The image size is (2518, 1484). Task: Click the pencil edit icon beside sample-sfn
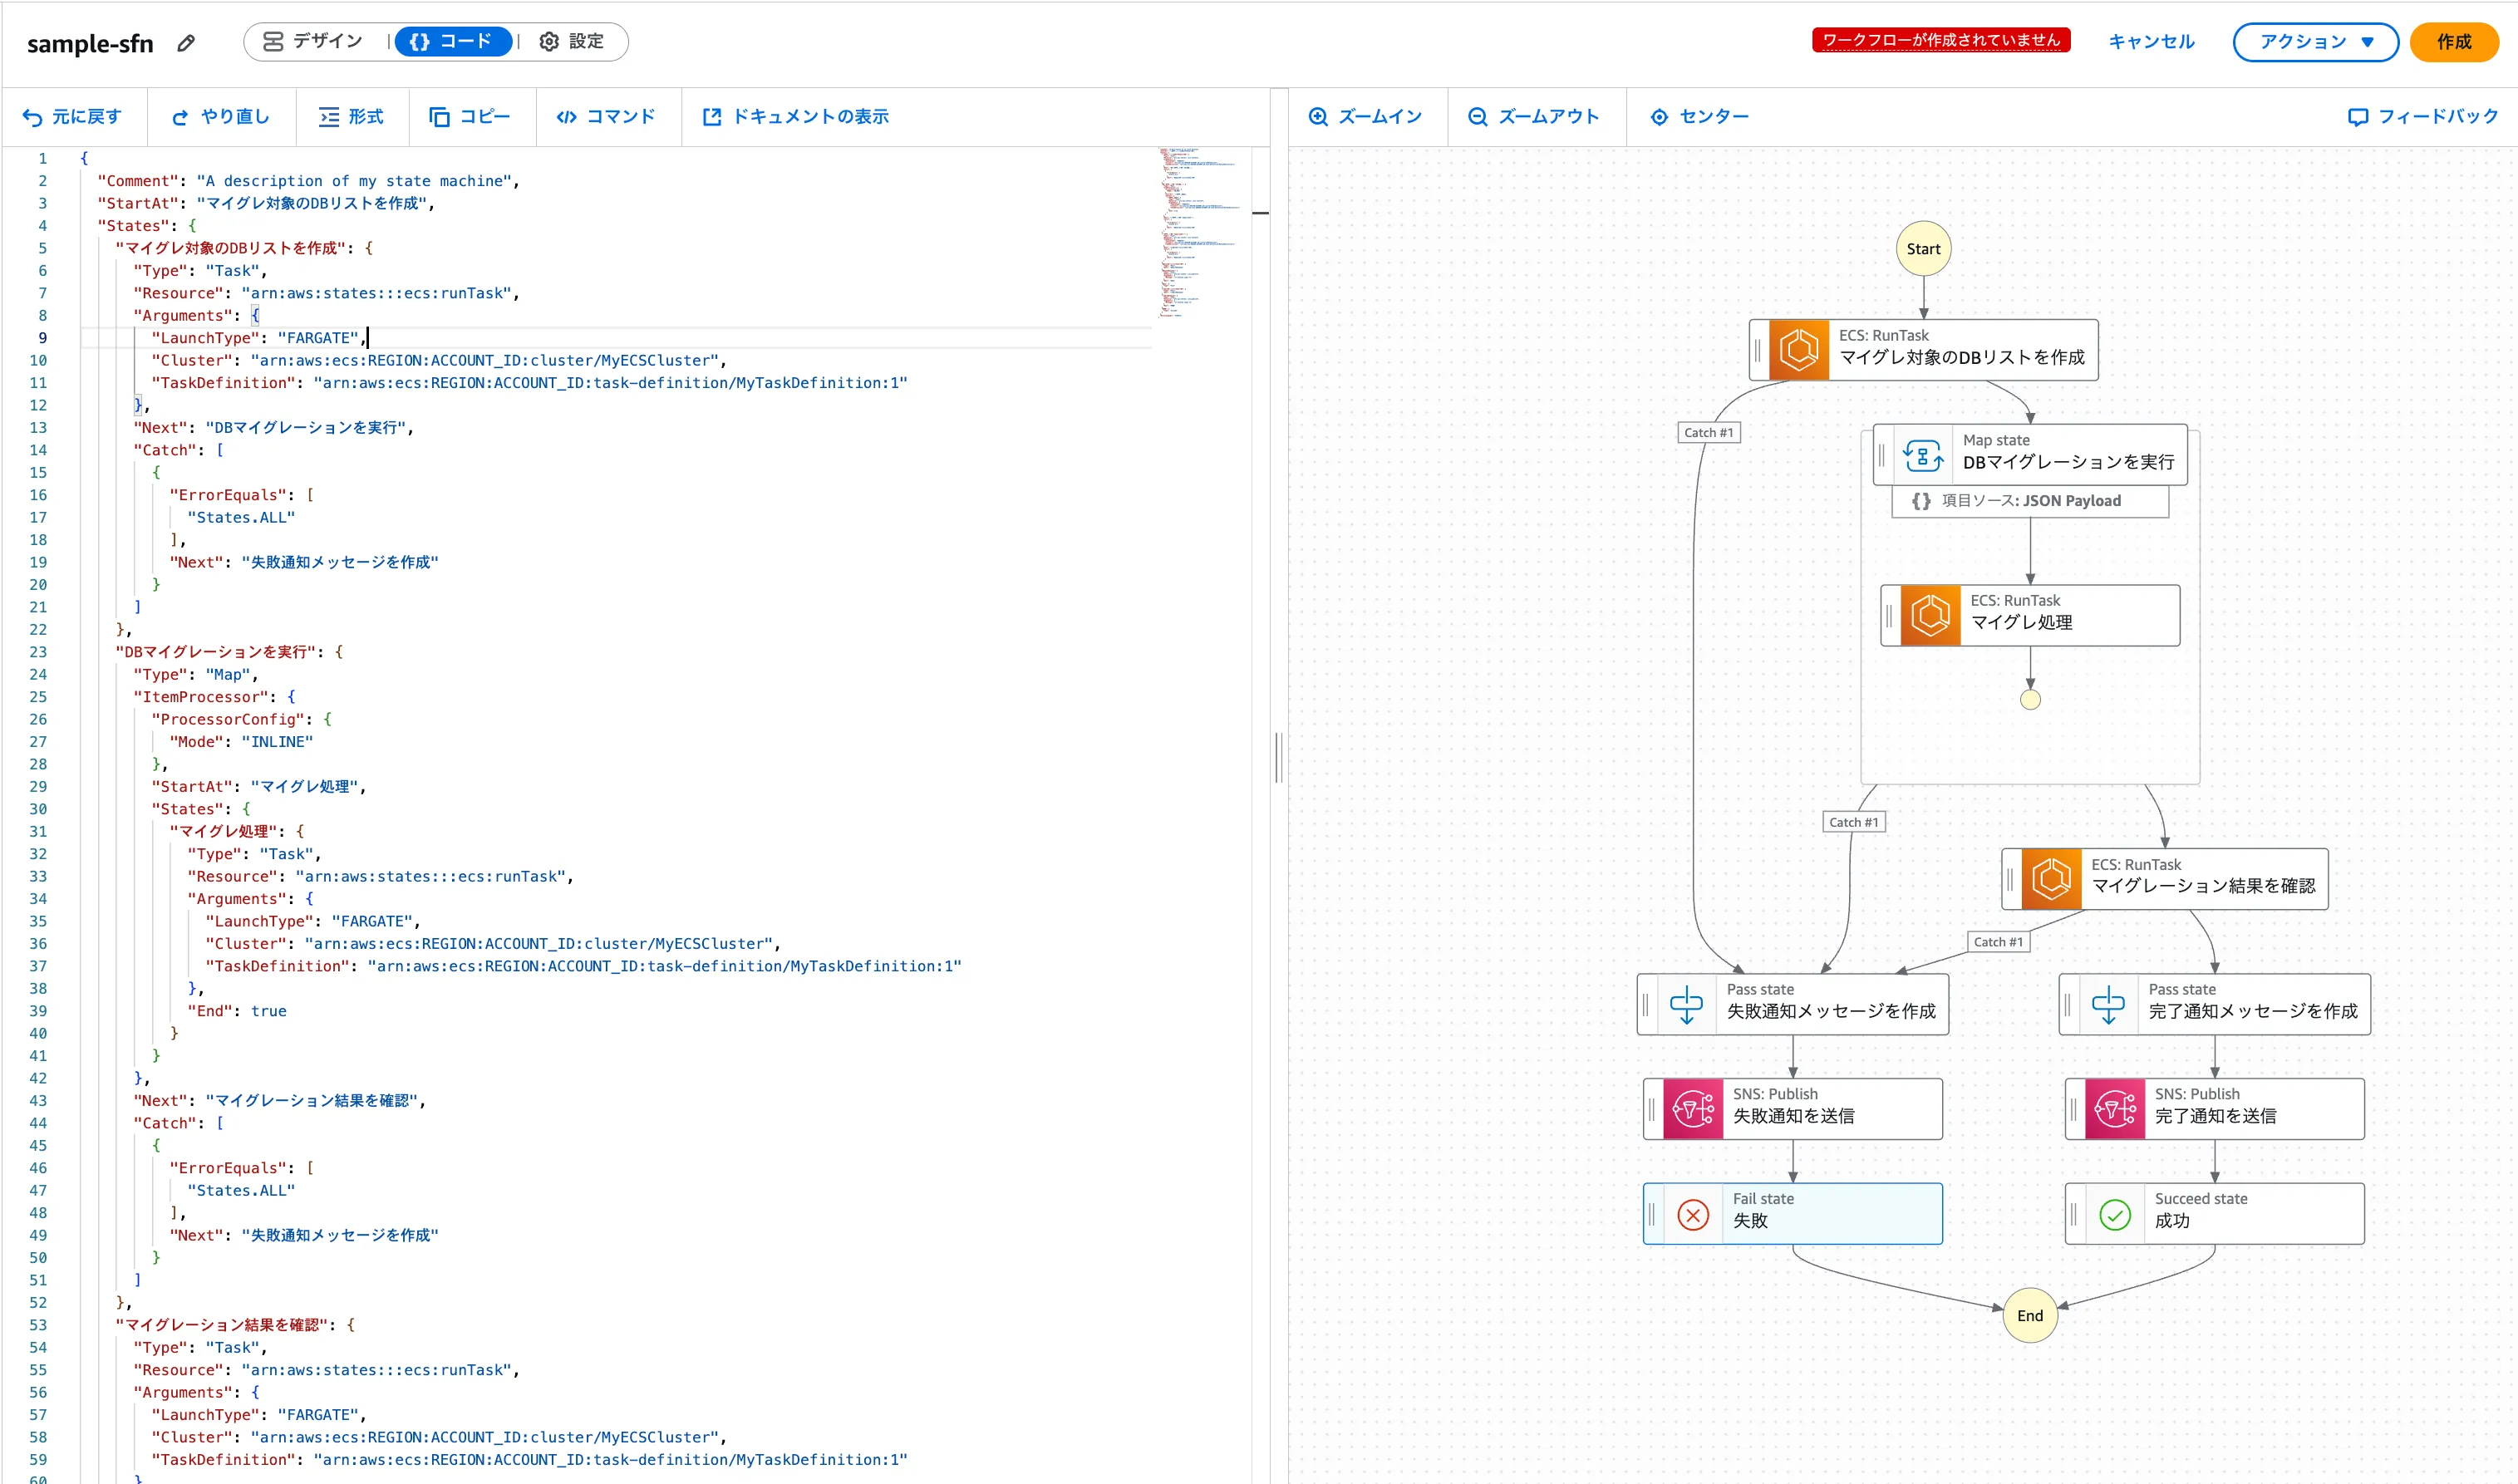click(x=186, y=43)
